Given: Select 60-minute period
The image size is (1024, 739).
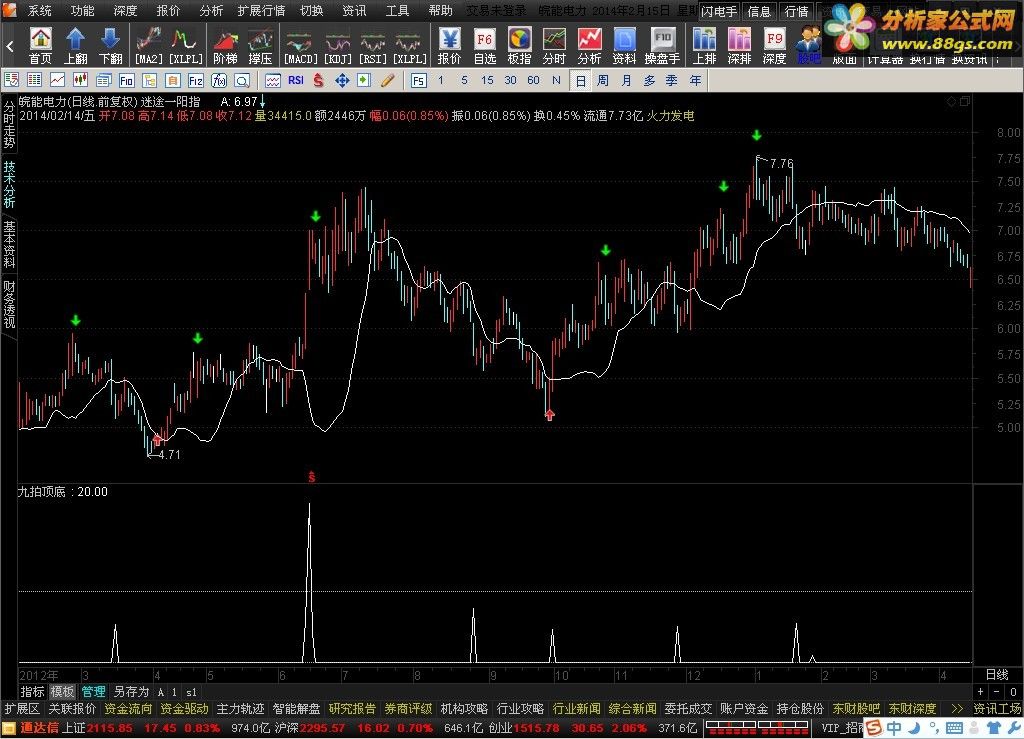Looking at the screenshot, I should click(534, 80).
